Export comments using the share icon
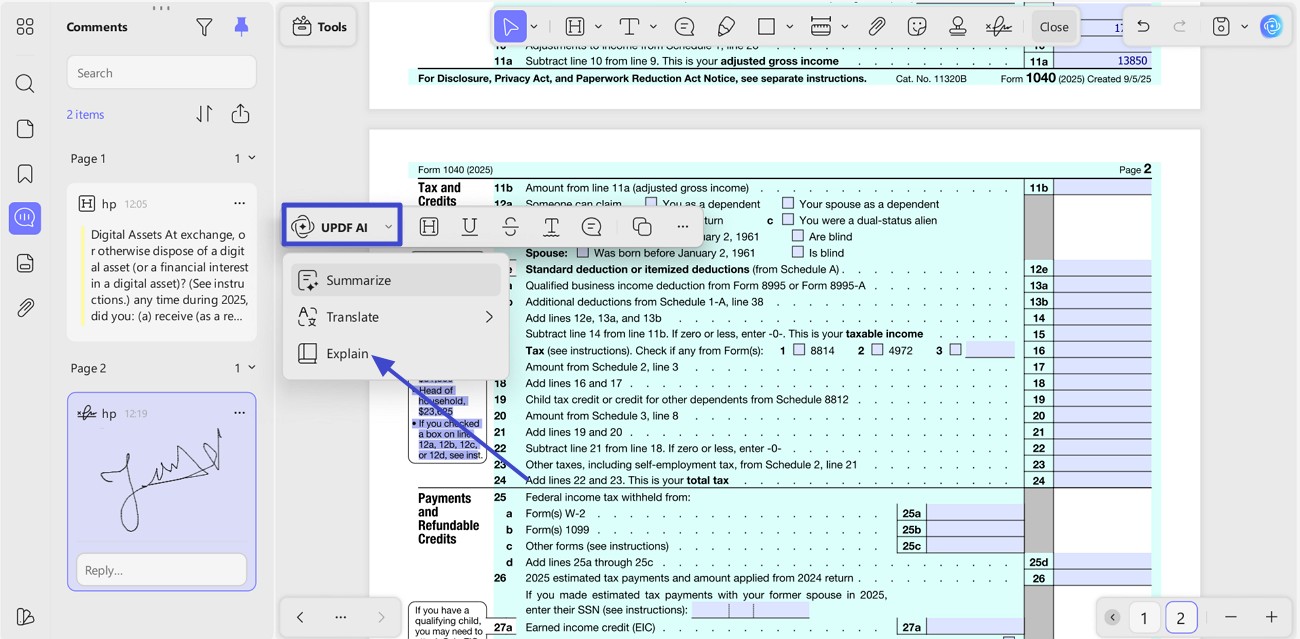 click(240, 114)
